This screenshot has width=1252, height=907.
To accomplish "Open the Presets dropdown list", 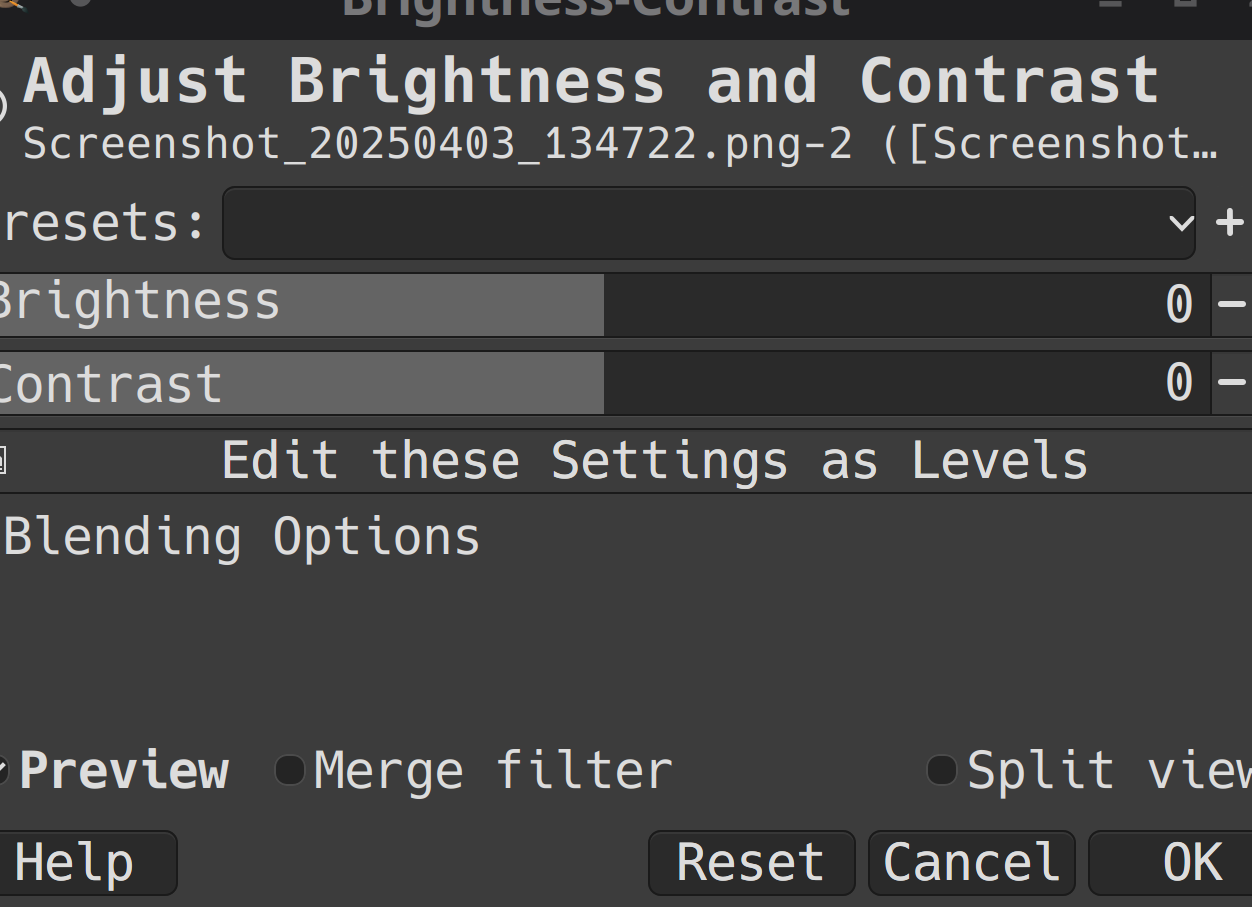I will coord(709,222).
